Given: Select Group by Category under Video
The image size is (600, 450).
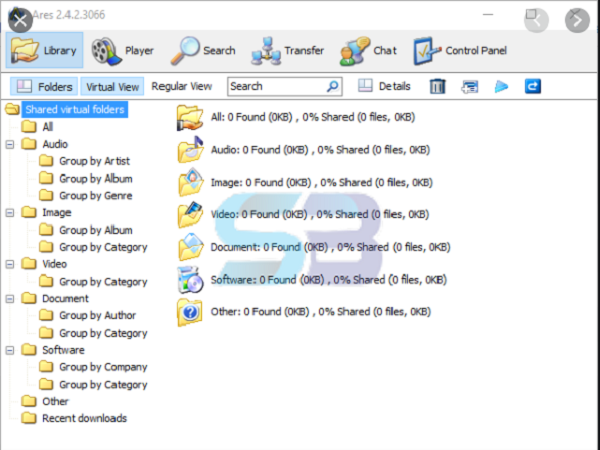Looking at the screenshot, I should 103,282.
